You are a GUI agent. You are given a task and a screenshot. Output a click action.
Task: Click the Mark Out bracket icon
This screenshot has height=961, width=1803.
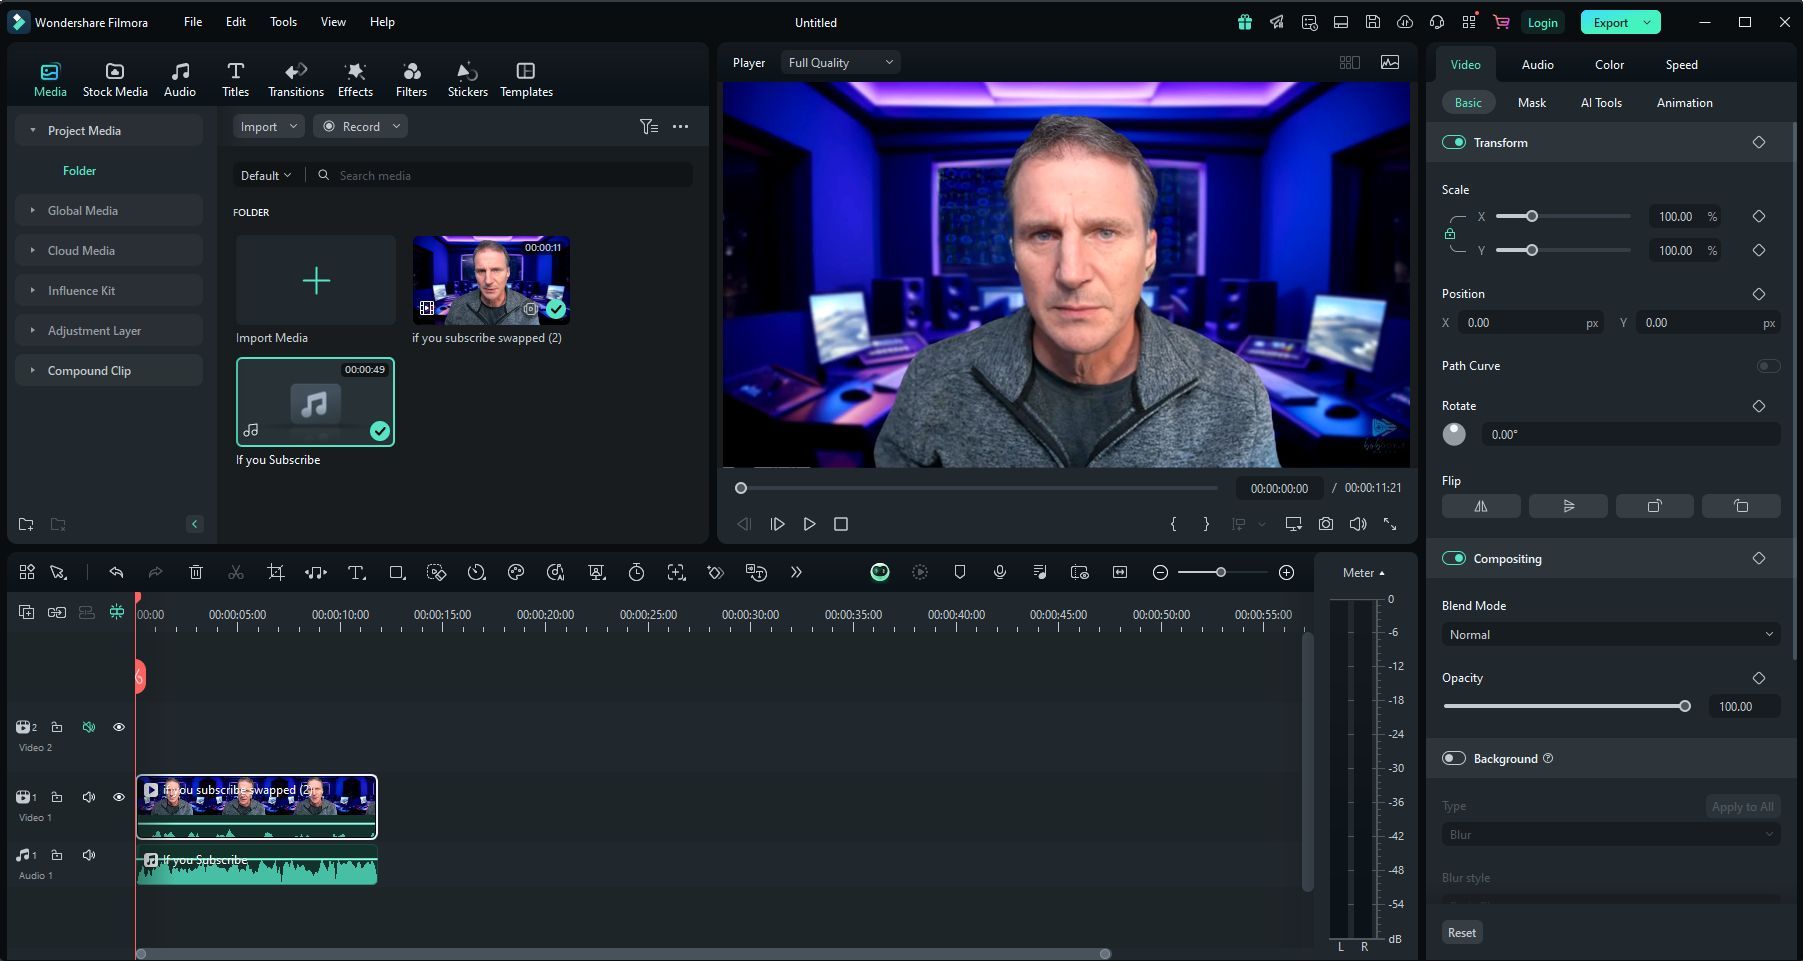[x=1206, y=524]
